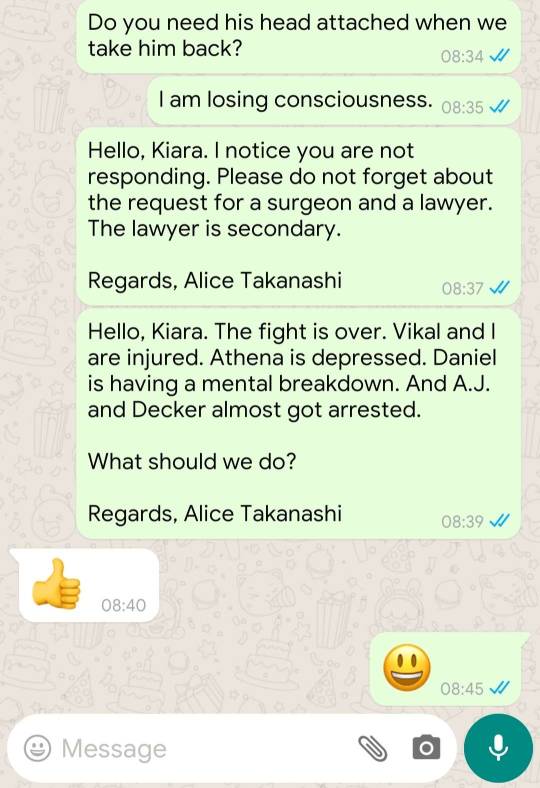
Task: Tap read ticks beside 08:39 timestamp
Action: (x=500, y=521)
